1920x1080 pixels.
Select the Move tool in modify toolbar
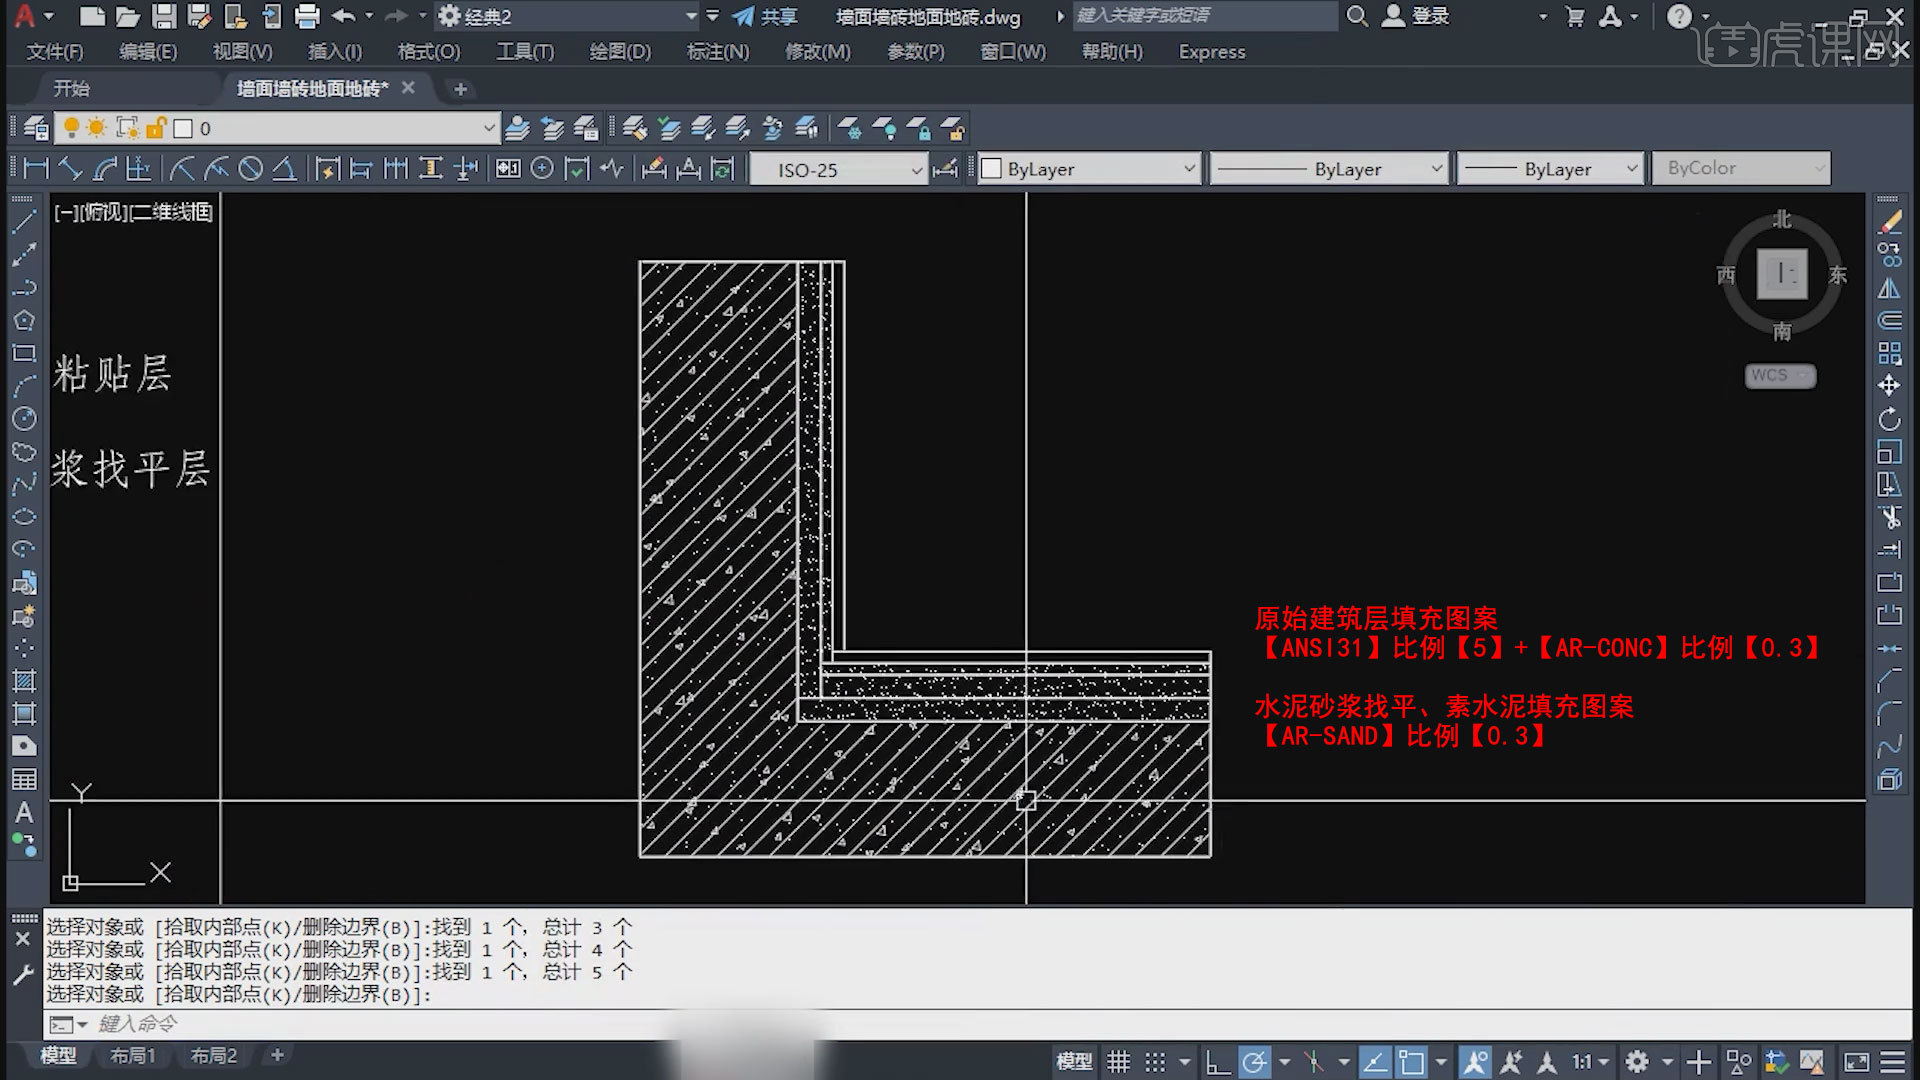1889,385
